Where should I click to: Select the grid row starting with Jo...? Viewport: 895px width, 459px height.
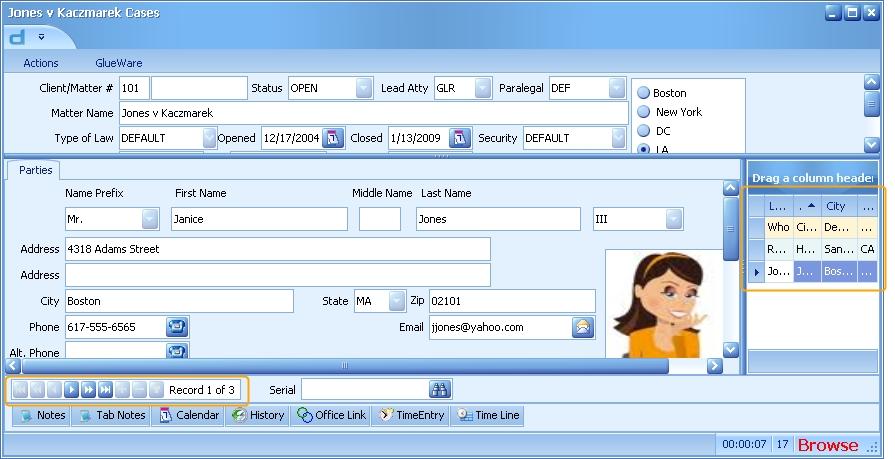point(813,271)
